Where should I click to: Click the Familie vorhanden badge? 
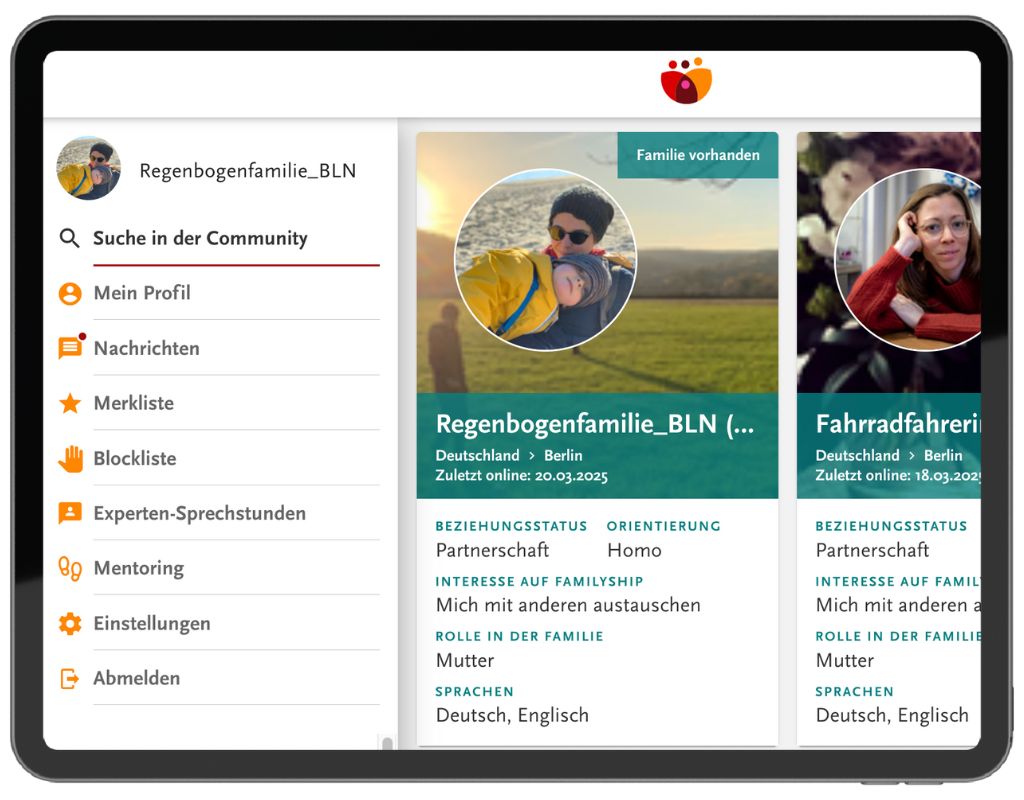(697, 155)
